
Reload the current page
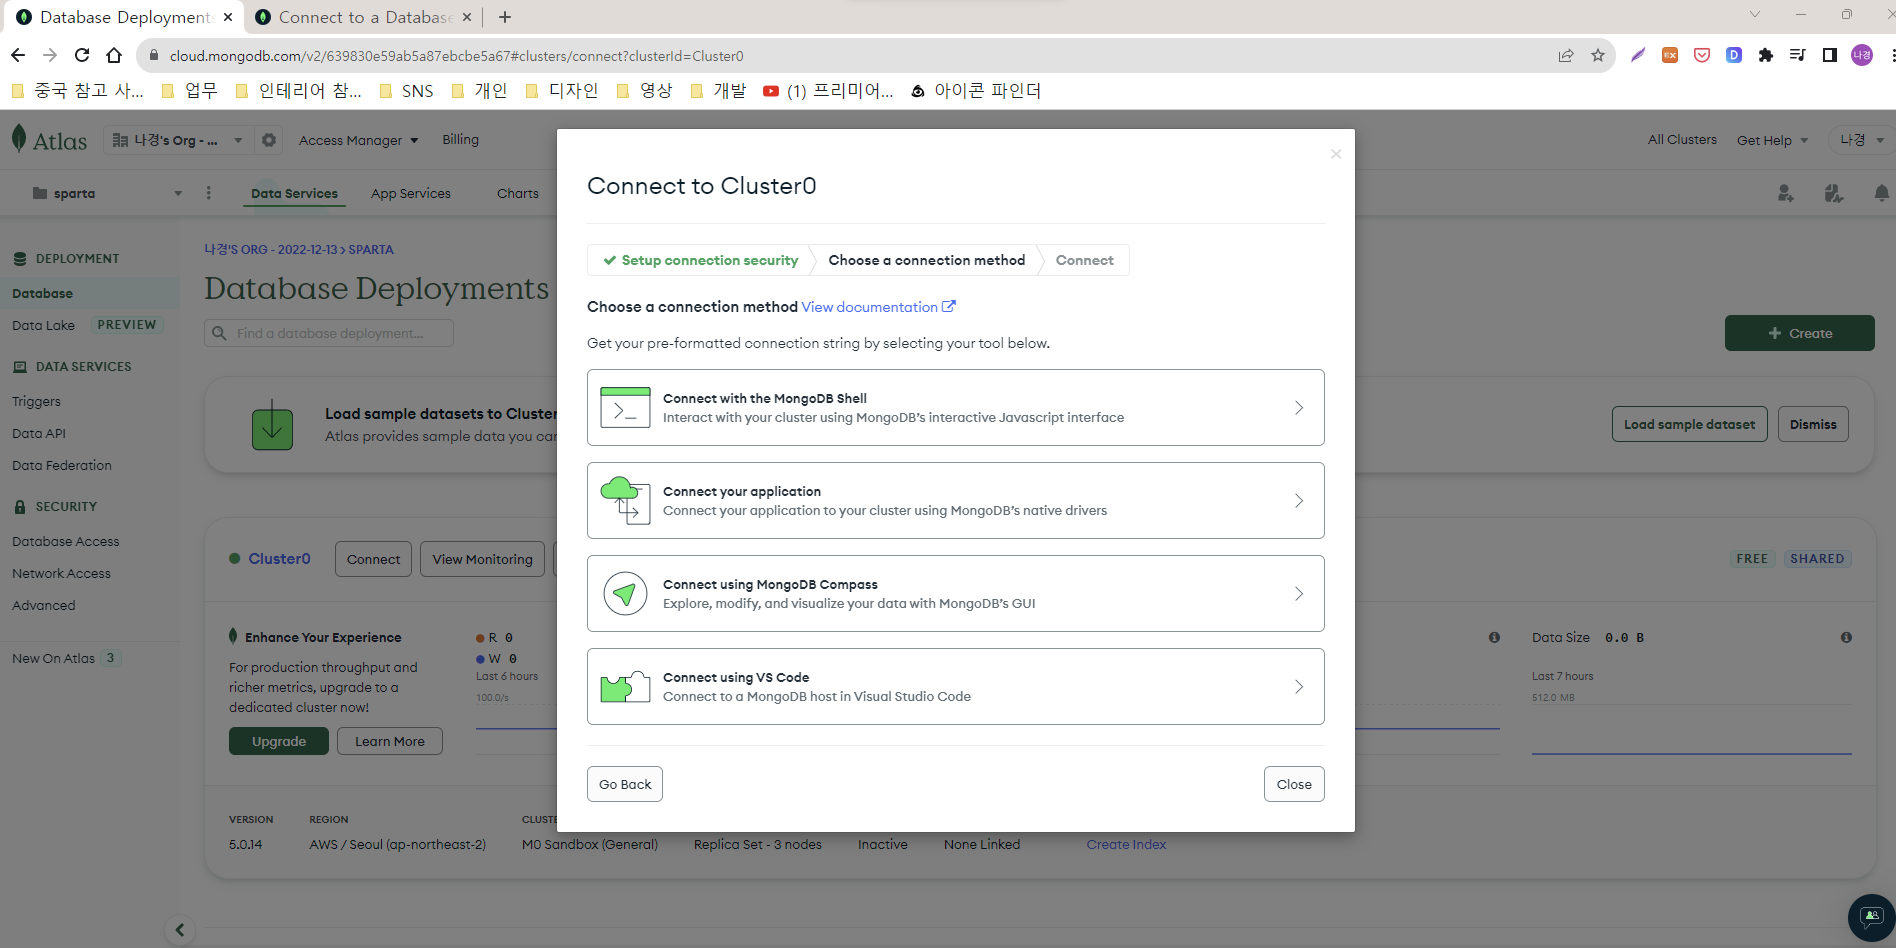82,55
